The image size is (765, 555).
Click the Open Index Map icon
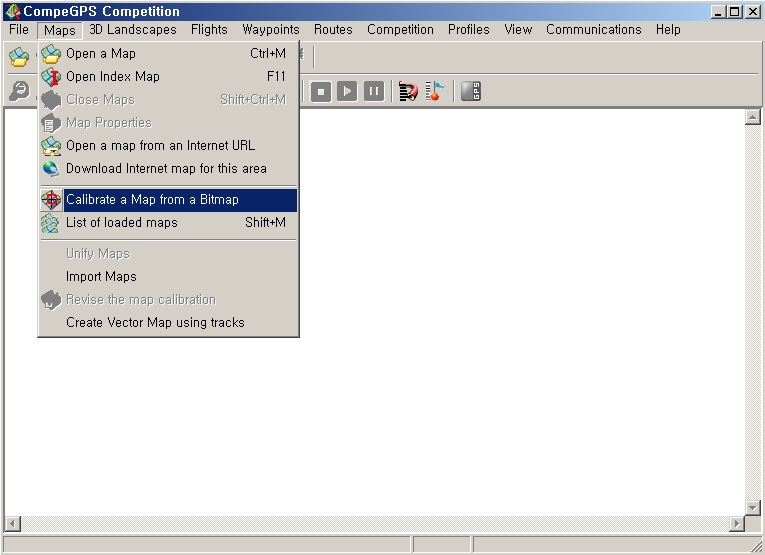click(51, 77)
